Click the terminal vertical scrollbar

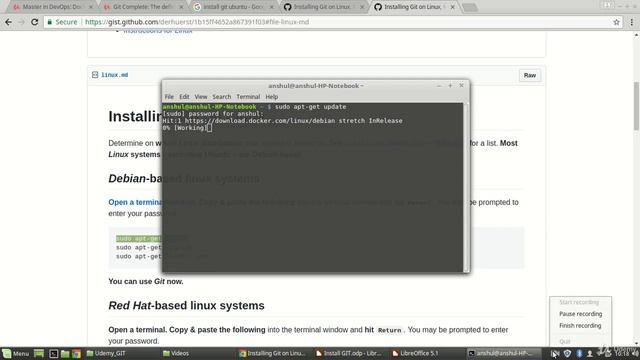coord(466,187)
